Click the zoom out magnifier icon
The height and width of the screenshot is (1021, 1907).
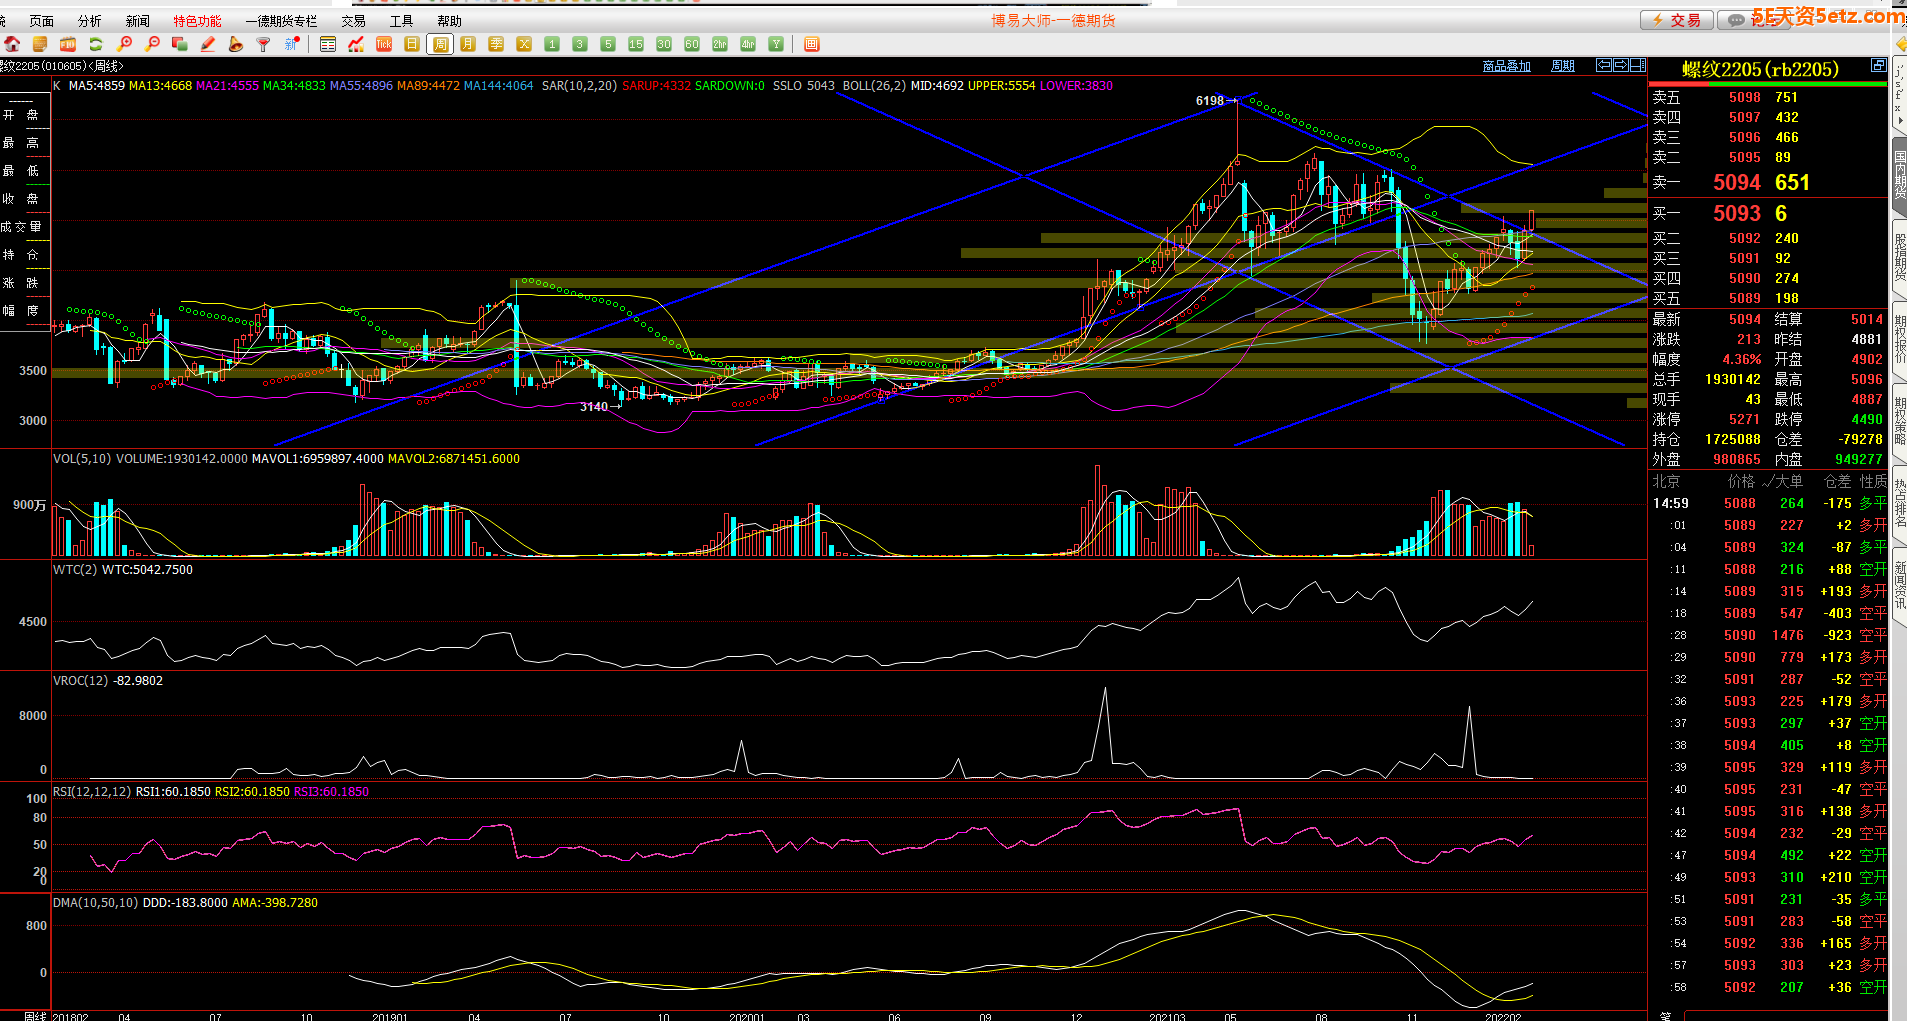[152, 44]
